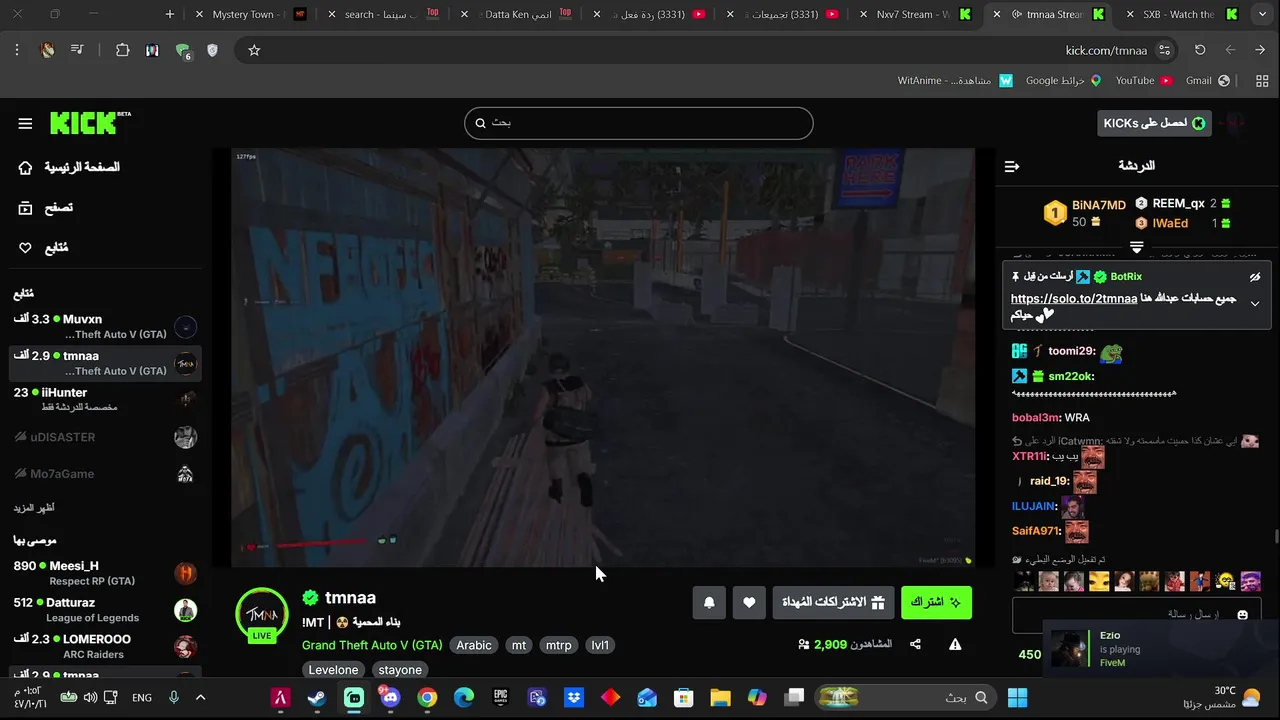This screenshot has width=1280, height=720.
Task: Click the mtrp tag
Action: (559, 645)
